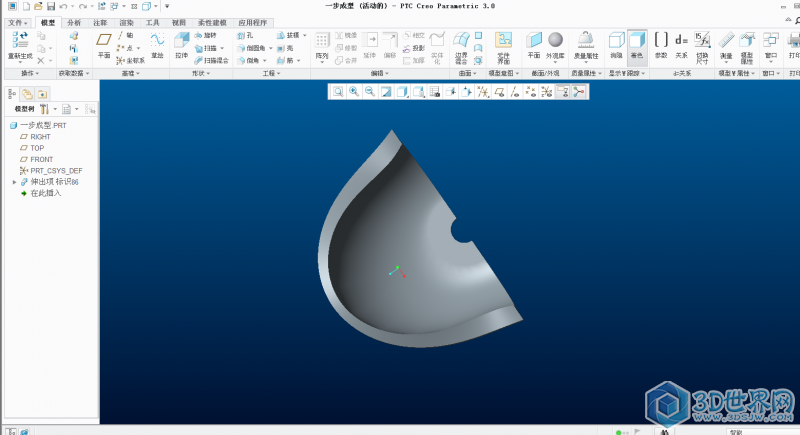Toggle coordinate system display in graphics toolbar
Viewport: 800px width, 435px height.
[546, 92]
